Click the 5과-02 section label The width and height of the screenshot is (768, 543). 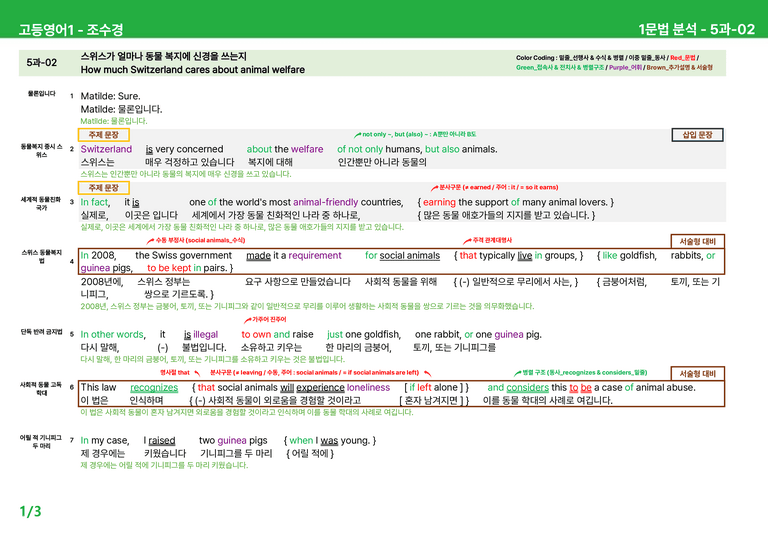coord(42,63)
